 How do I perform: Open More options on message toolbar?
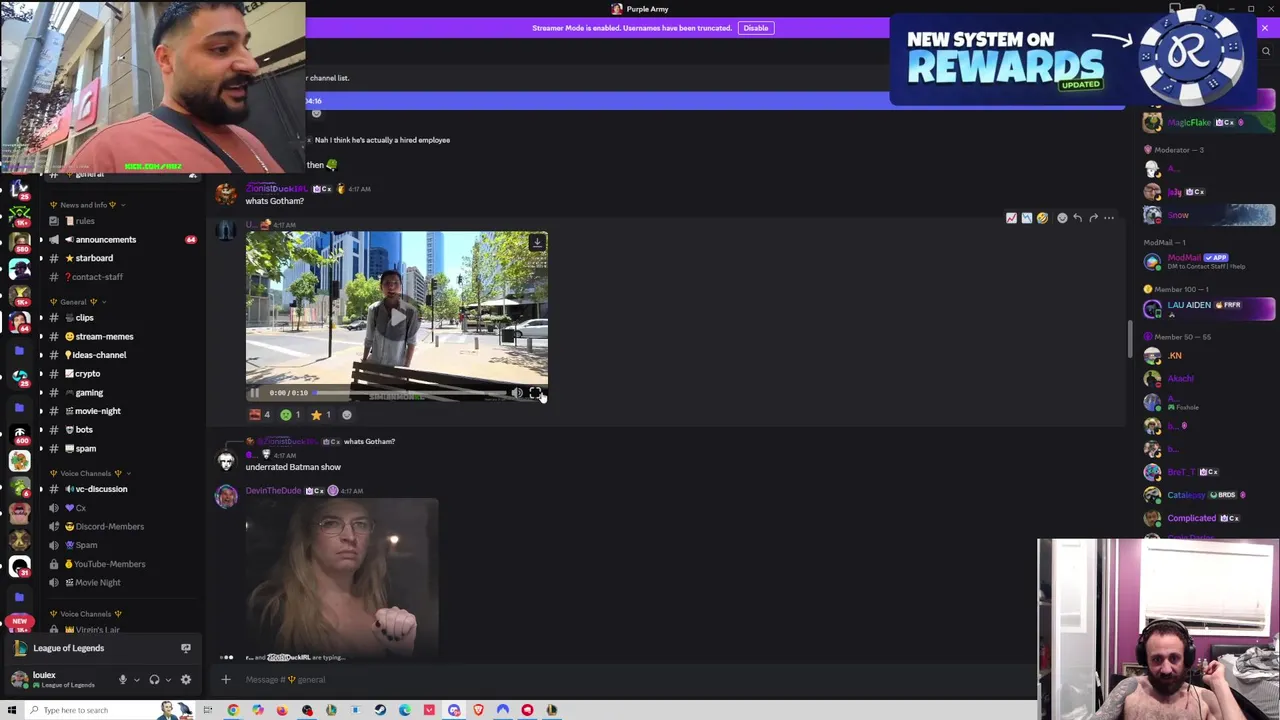point(1109,218)
